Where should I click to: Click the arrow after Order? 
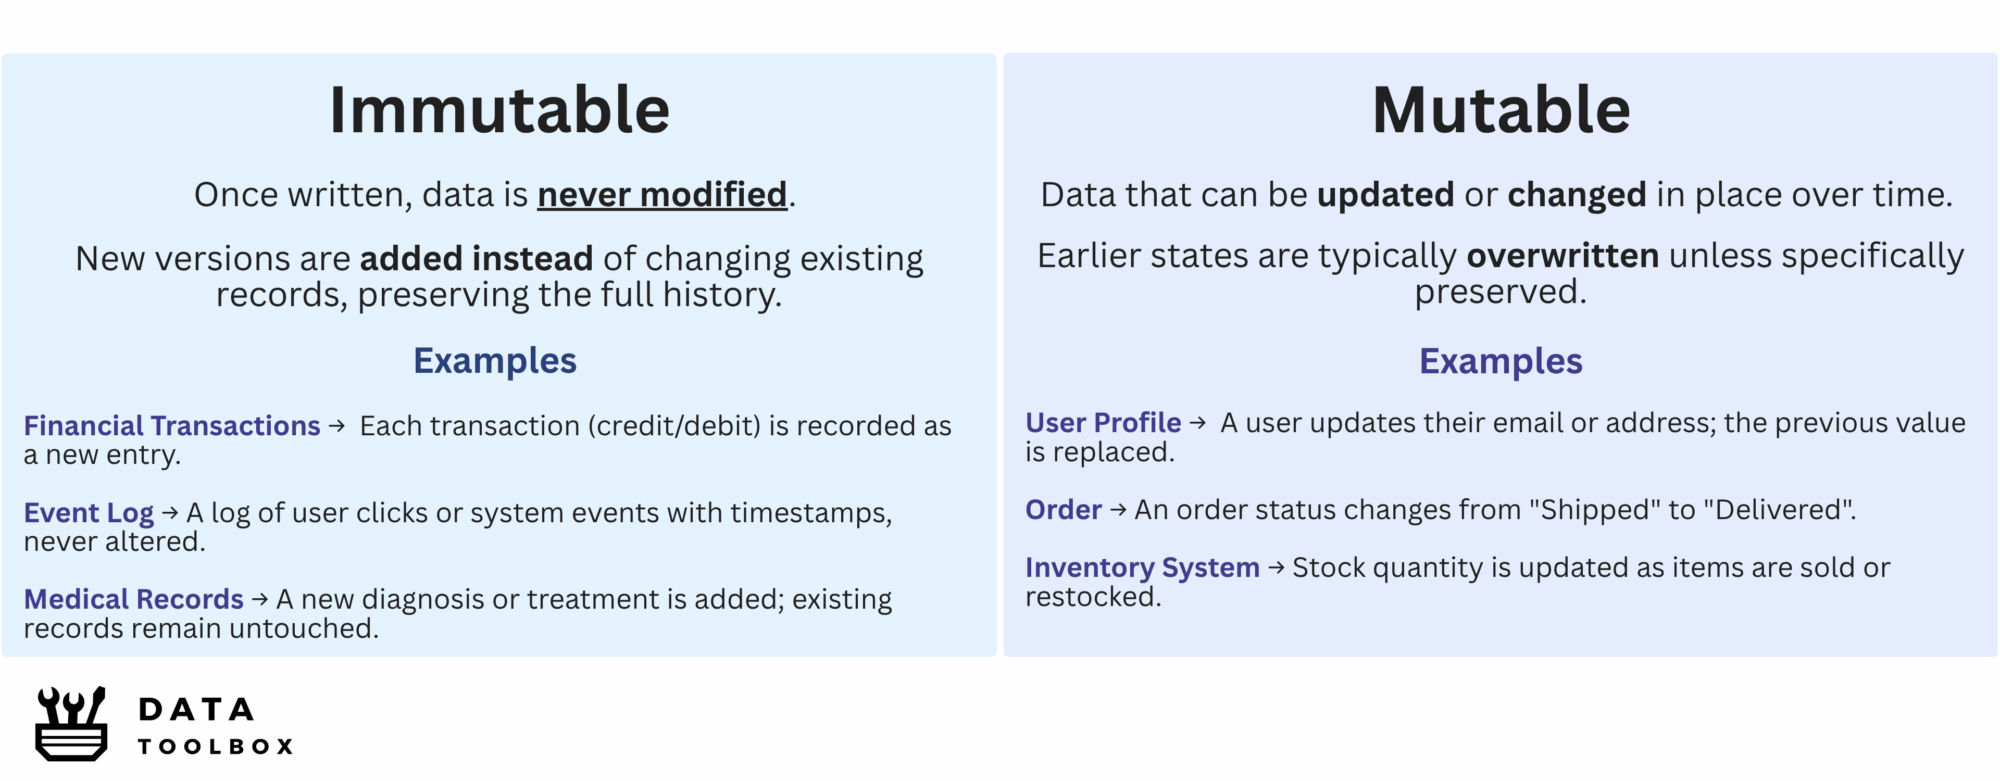pyautogui.click(x=1118, y=510)
